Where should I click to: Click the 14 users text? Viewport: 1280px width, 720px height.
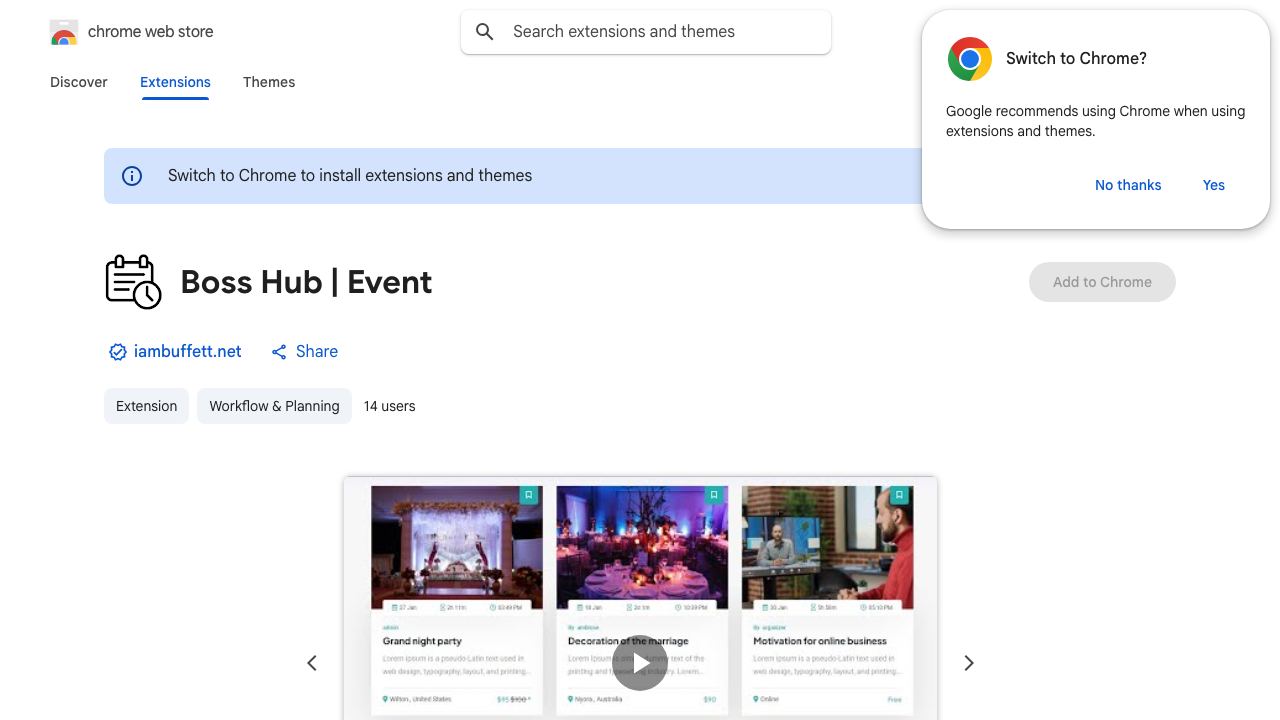click(389, 406)
